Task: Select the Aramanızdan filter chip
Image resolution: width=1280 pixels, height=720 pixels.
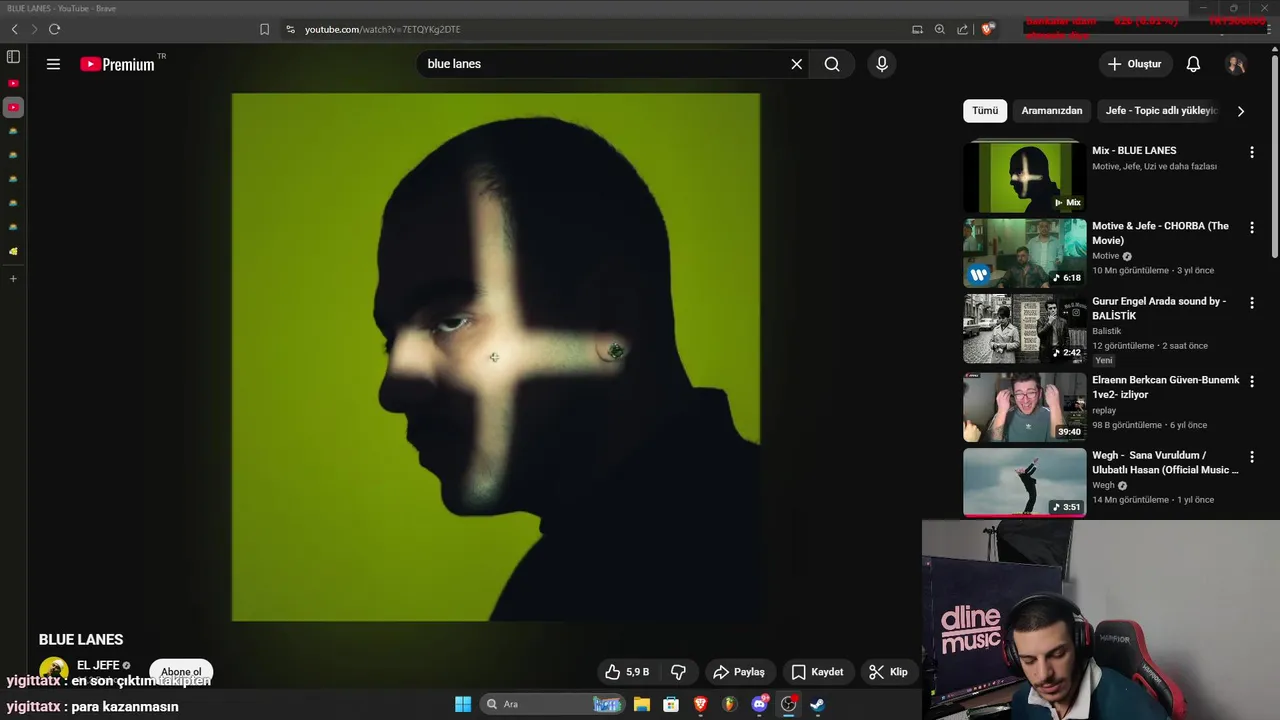Action: coord(1051,111)
